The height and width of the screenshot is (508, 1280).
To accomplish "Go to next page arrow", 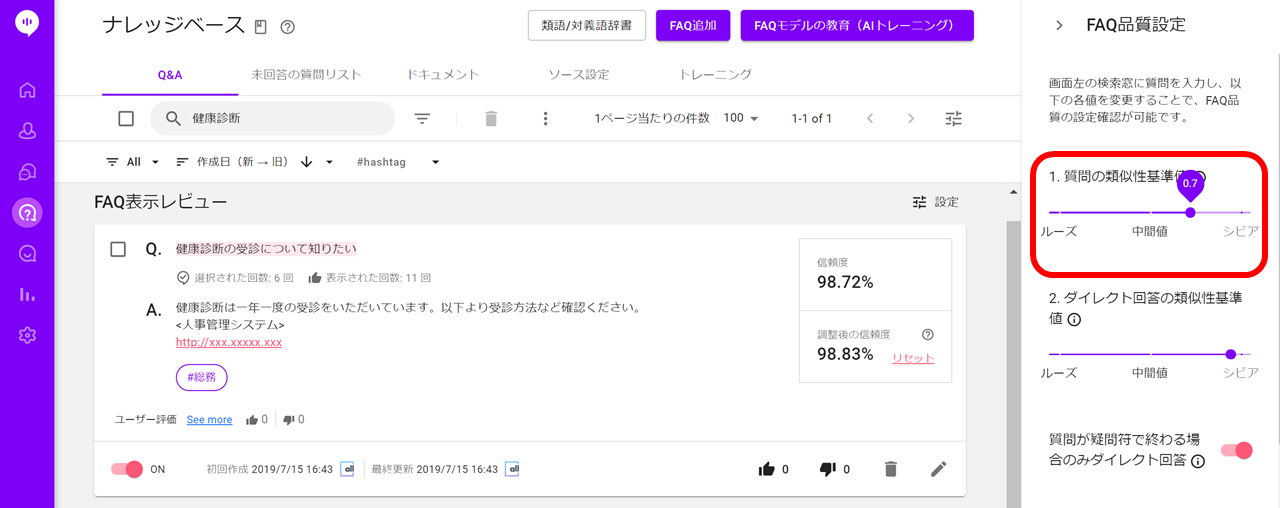I will [910, 118].
